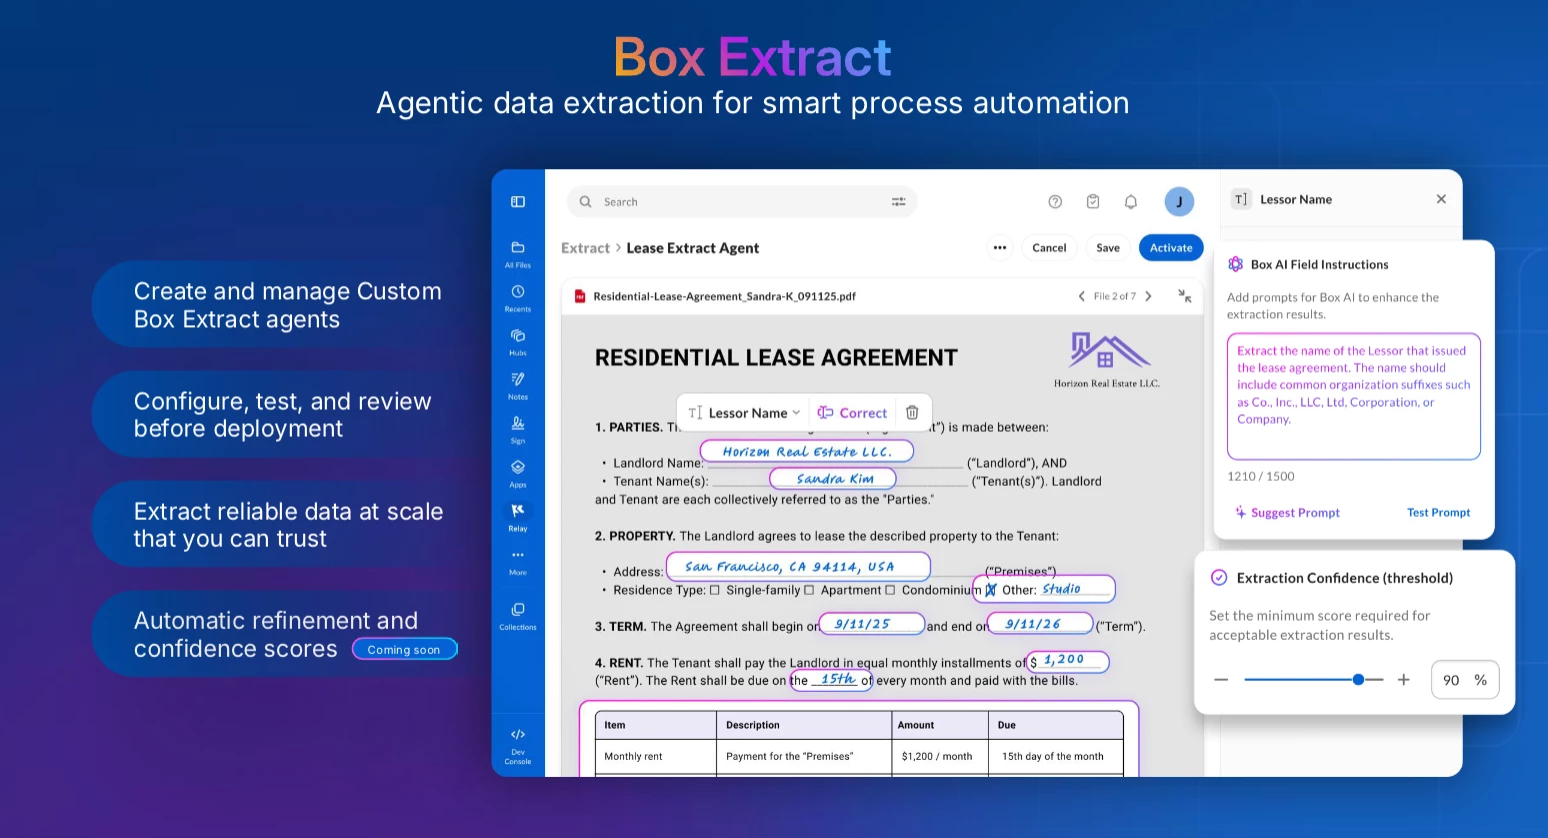
Task: Select the extracted end date 9/11/26
Action: (1040, 624)
